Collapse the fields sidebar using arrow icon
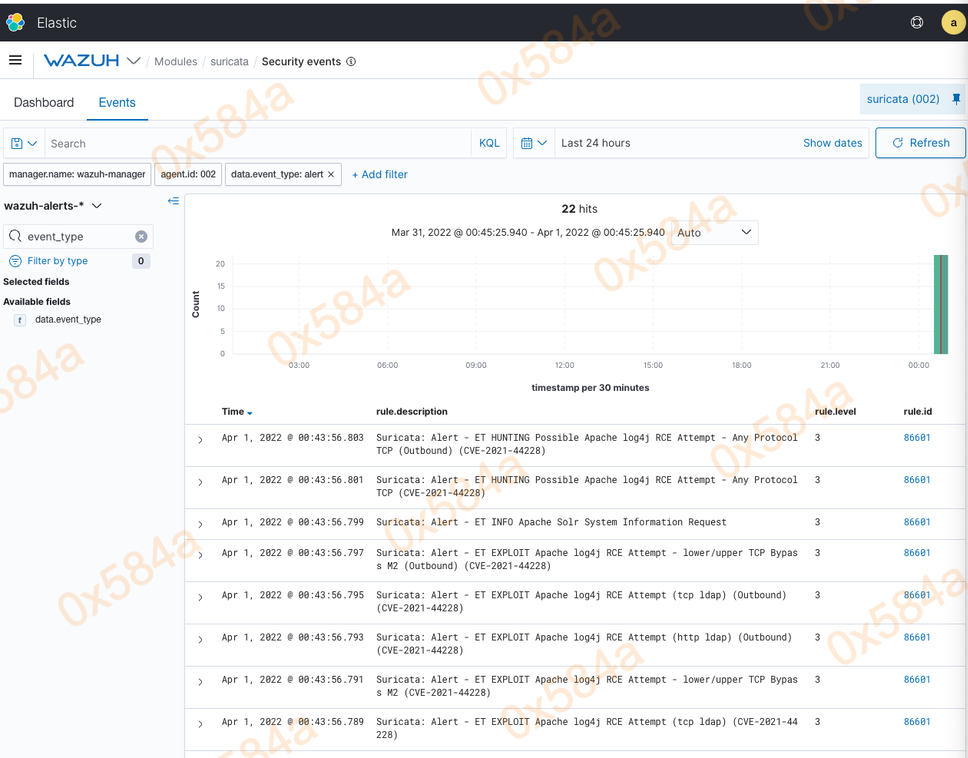The image size is (968, 758). click(173, 201)
